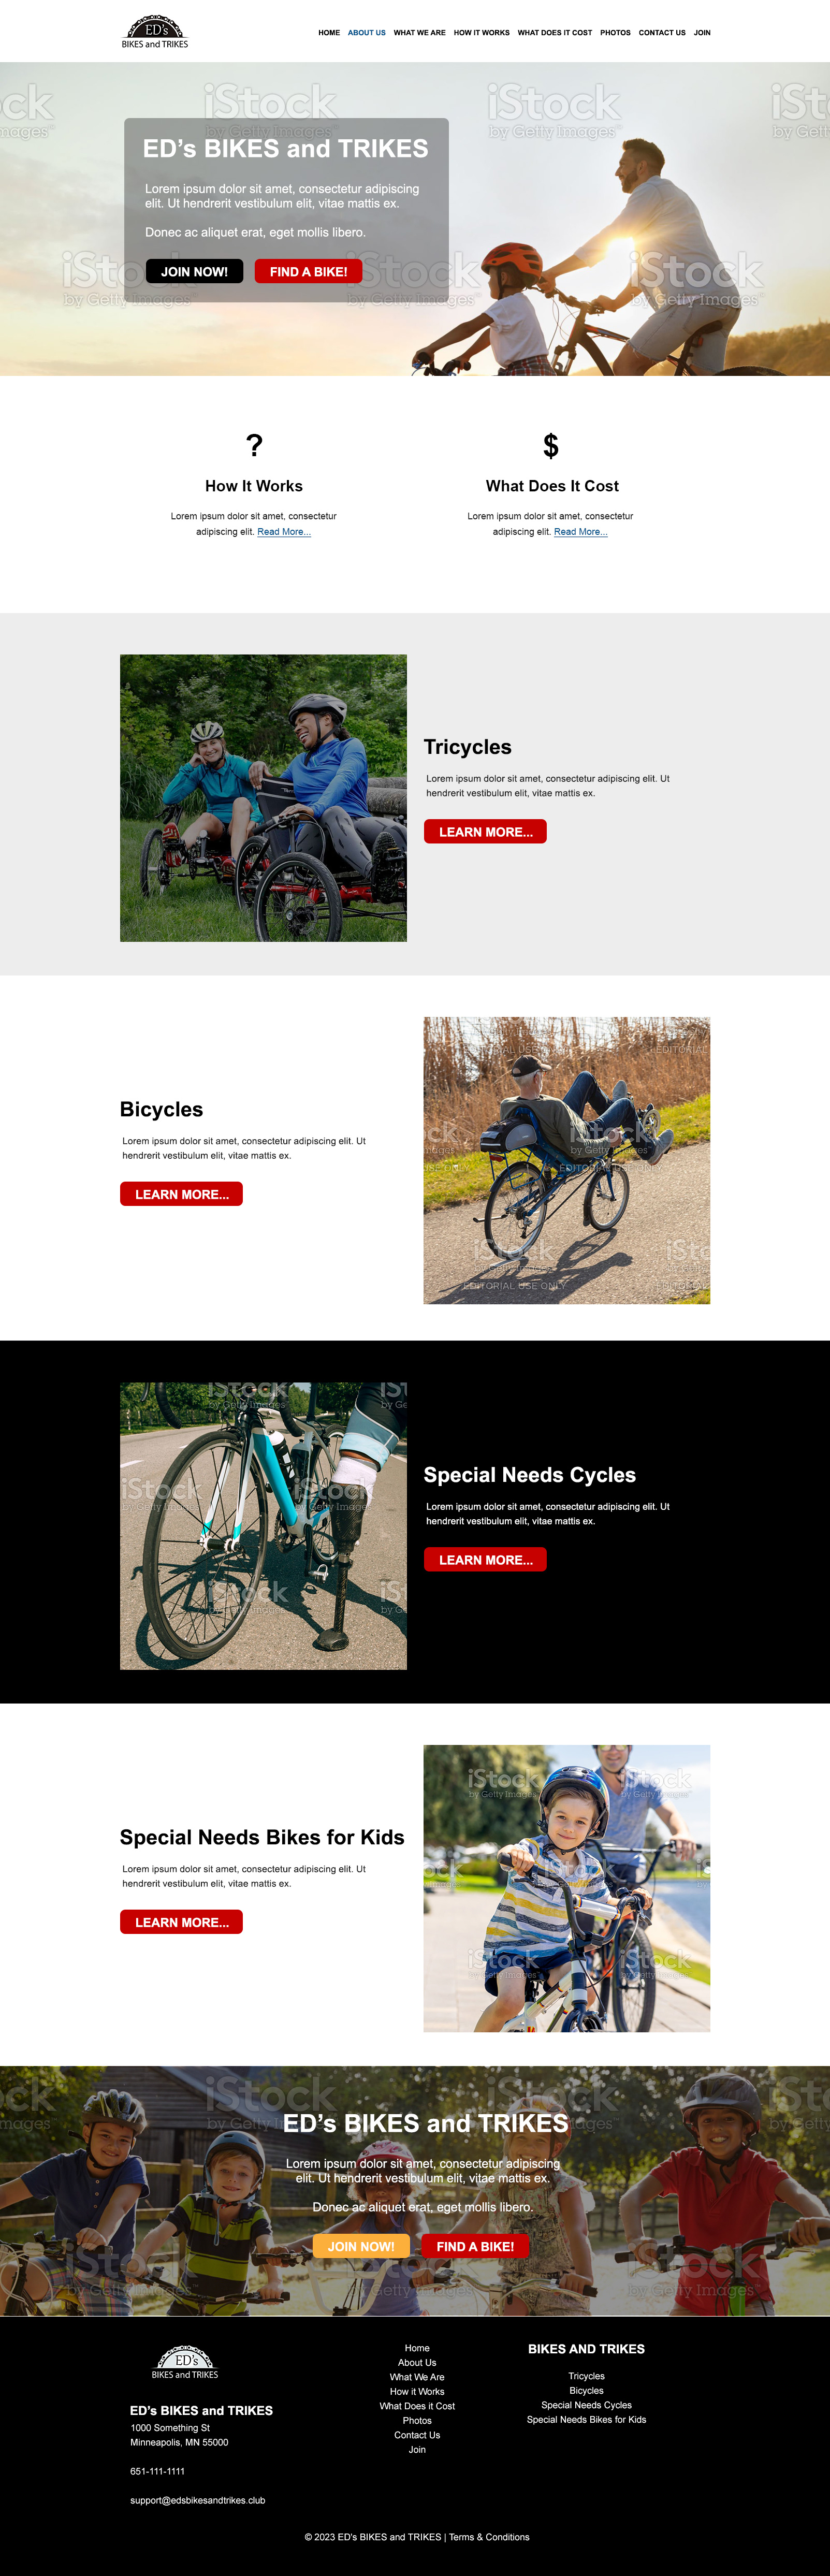Open the tricycle riders photo
The image size is (830, 2576).
pyautogui.click(x=263, y=798)
